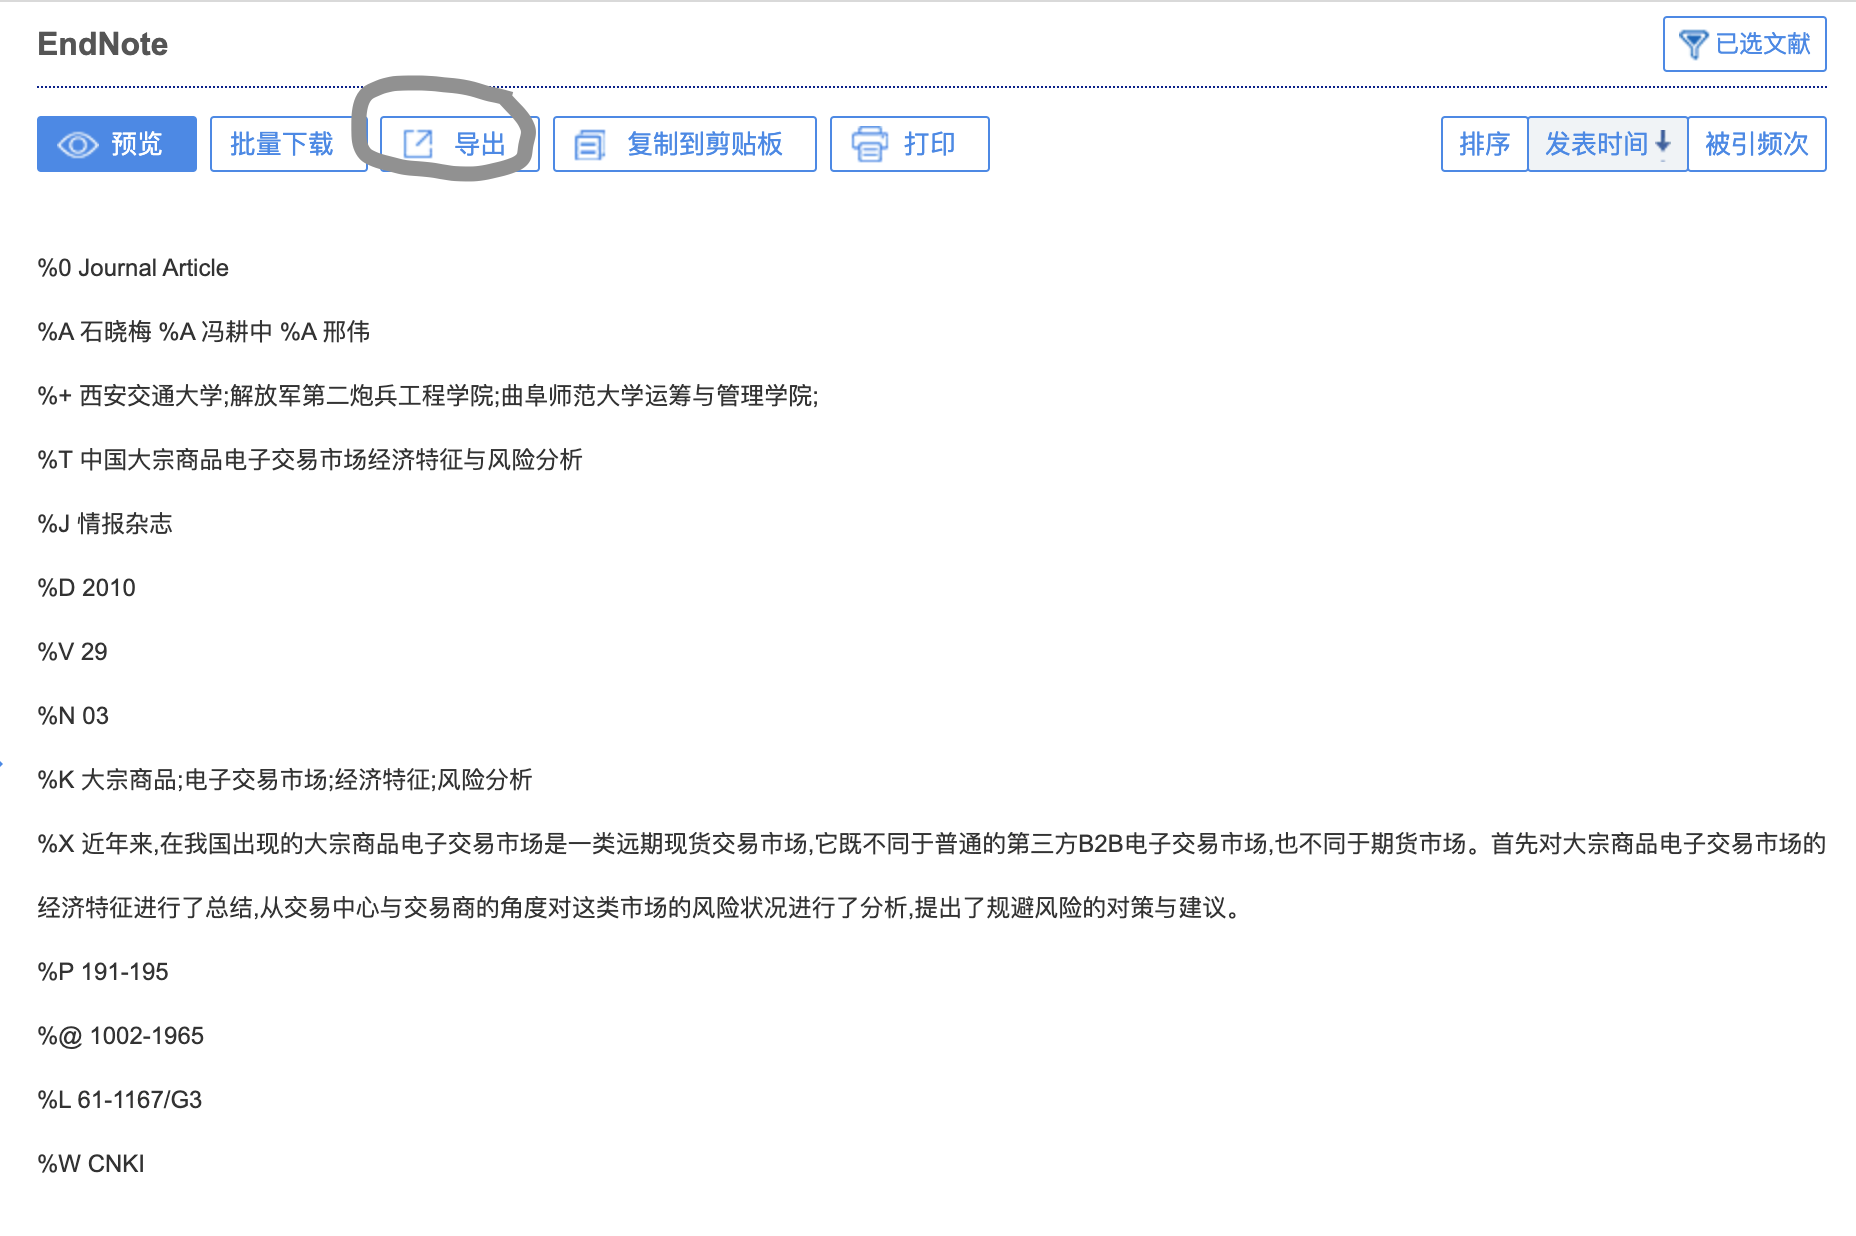The width and height of the screenshot is (1856, 1236).
Task: Click the eye icon on 预览 button
Action: pos(78,145)
